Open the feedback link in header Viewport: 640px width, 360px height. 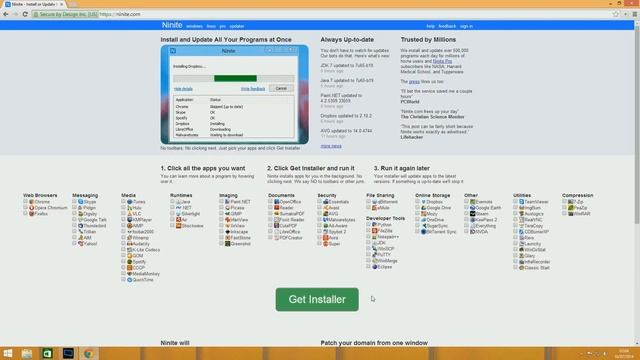point(447,26)
